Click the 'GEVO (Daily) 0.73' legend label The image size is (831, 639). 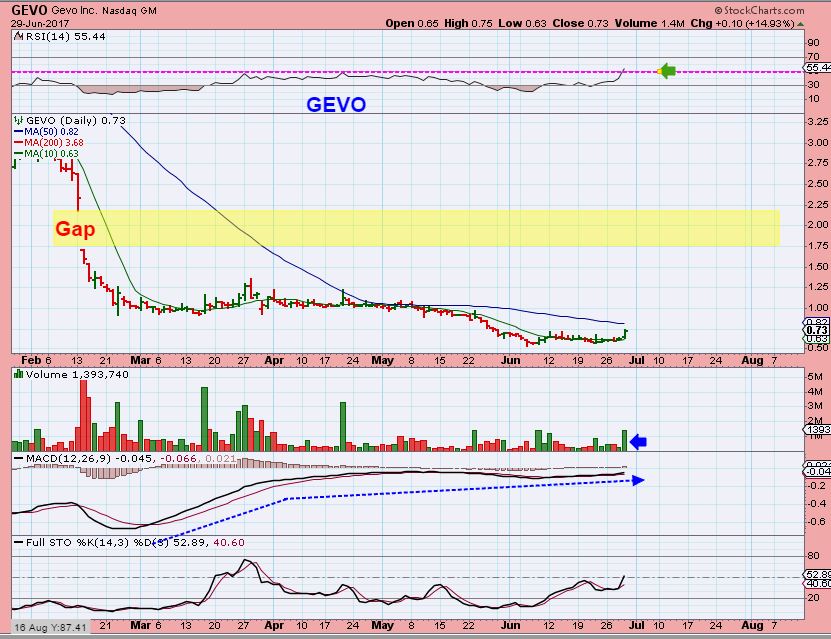(76, 120)
